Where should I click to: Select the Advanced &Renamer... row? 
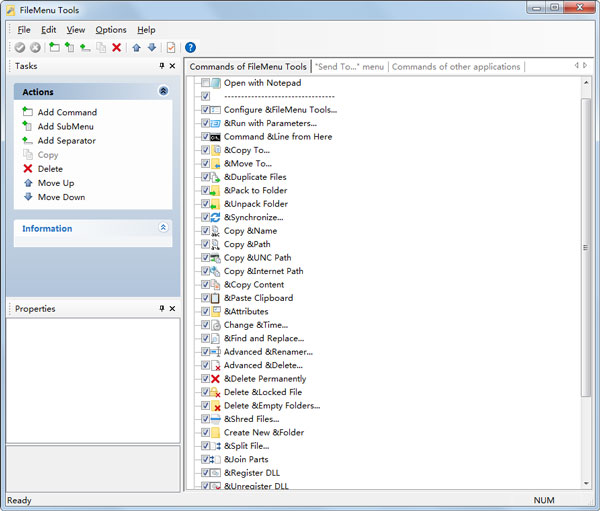pos(268,352)
